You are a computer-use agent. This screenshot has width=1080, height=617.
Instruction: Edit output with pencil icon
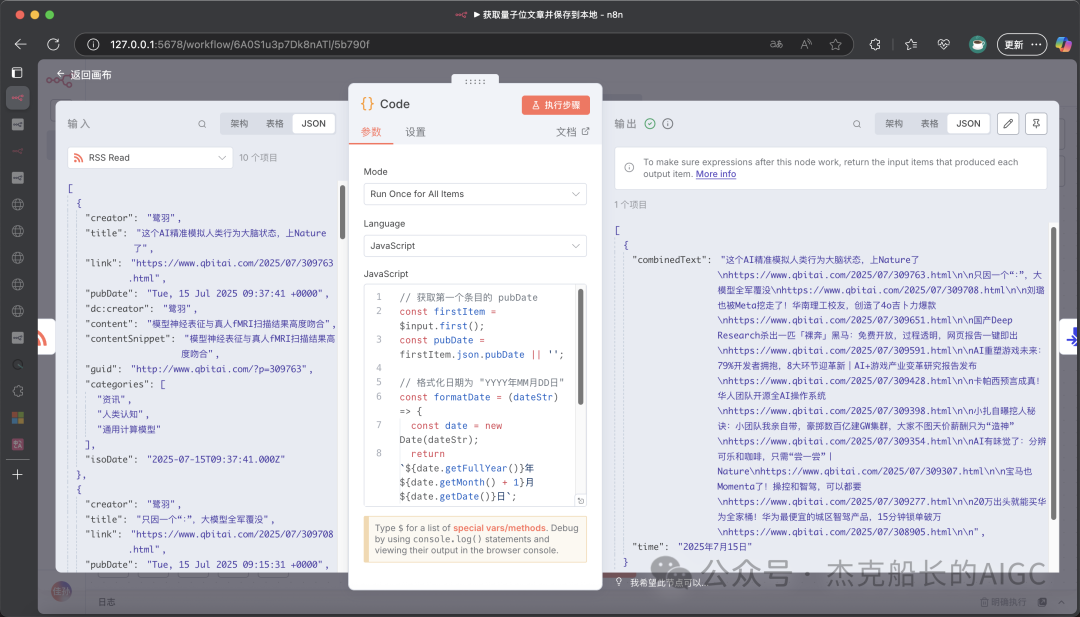tap(1008, 124)
